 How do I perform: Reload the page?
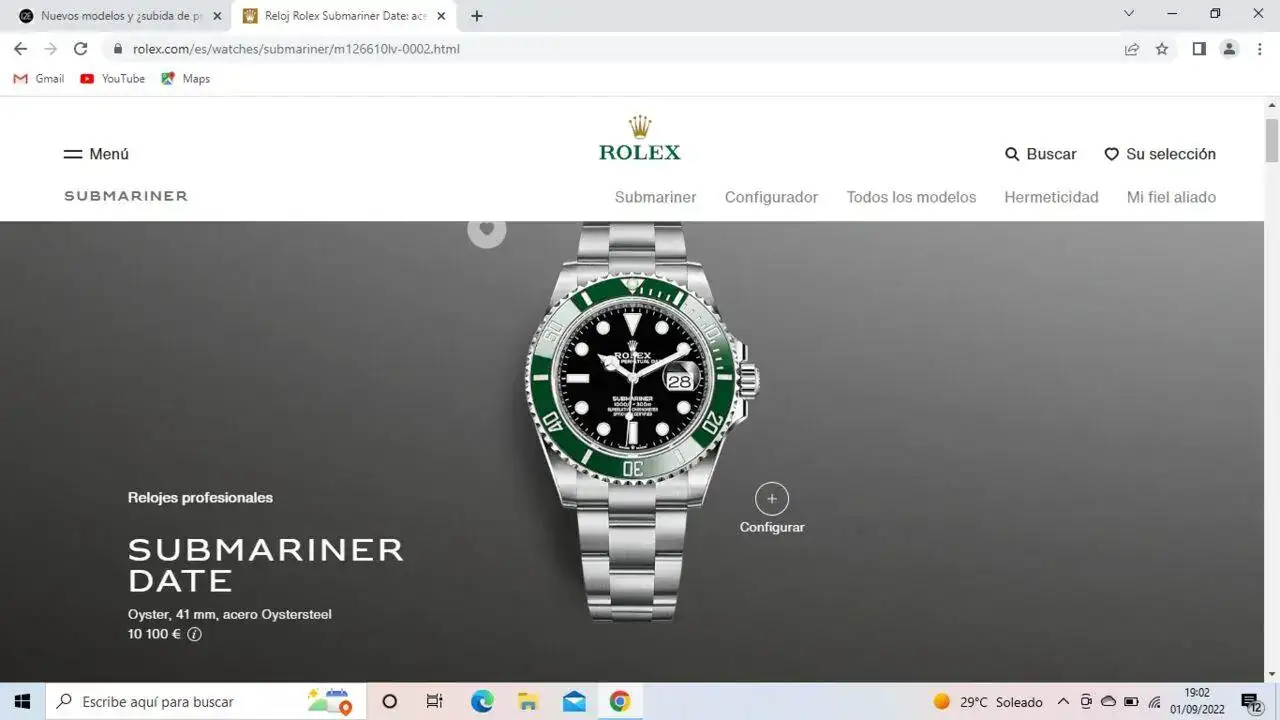pyautogui.click(x=81, y=49)
